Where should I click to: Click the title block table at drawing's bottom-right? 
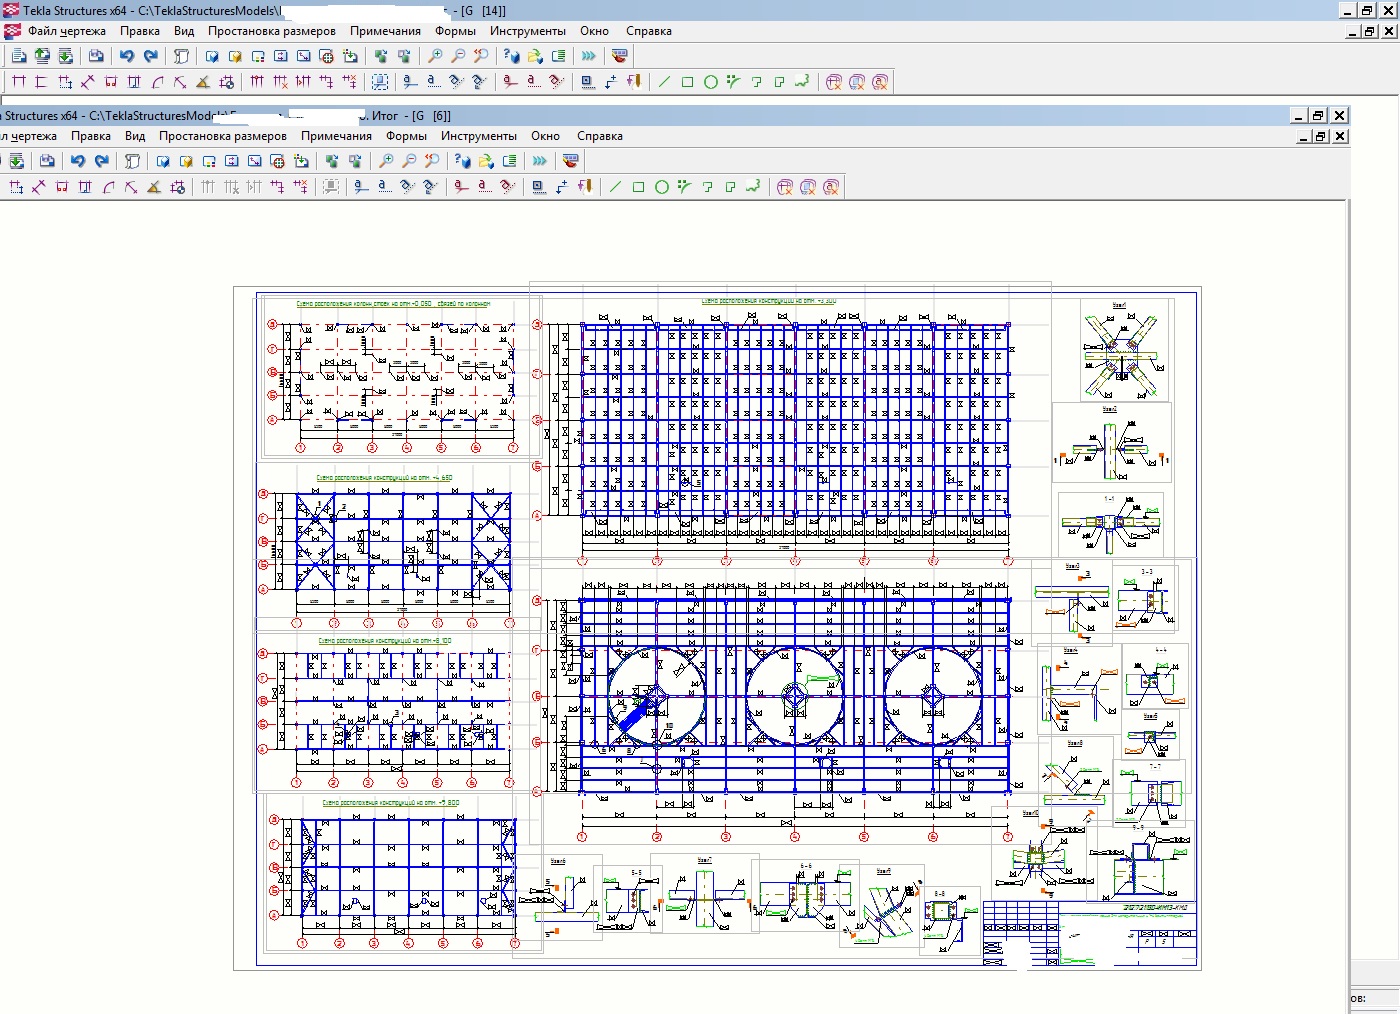[1090, 933]
